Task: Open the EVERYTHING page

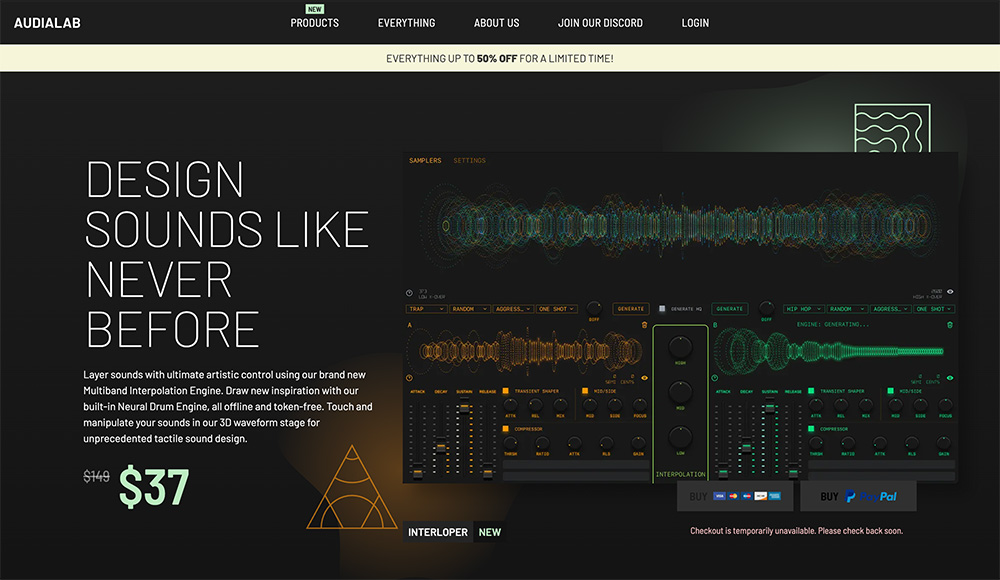Action: pos(406,23)
